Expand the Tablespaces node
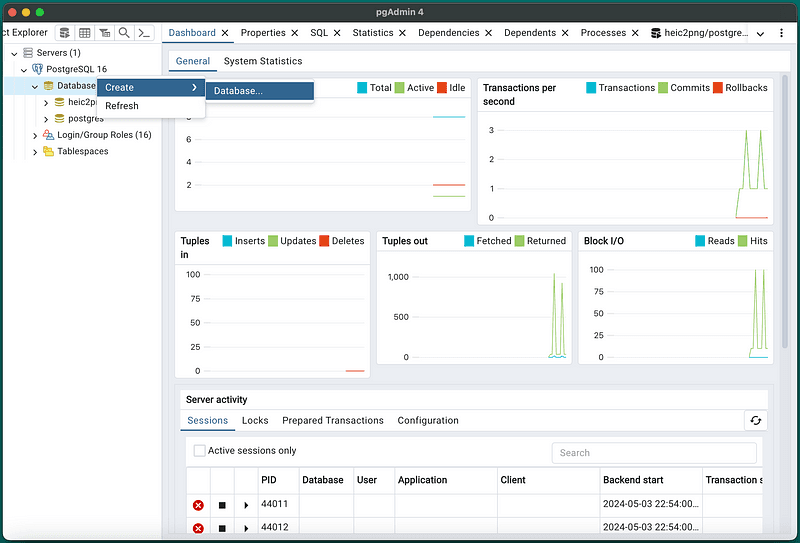This screenshot has width=800, height=543. click(x=35, y=152)
